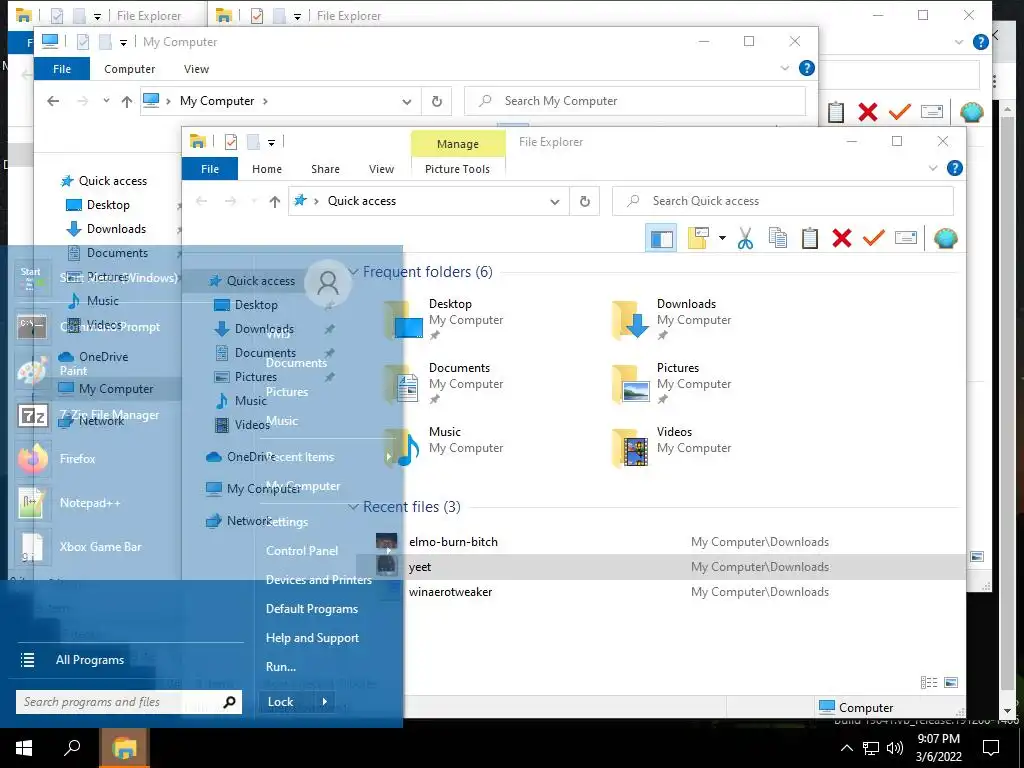Refresh the Quick access address bar
The height and width of the screenshot is (768, 1024).
tap(584, 201)
